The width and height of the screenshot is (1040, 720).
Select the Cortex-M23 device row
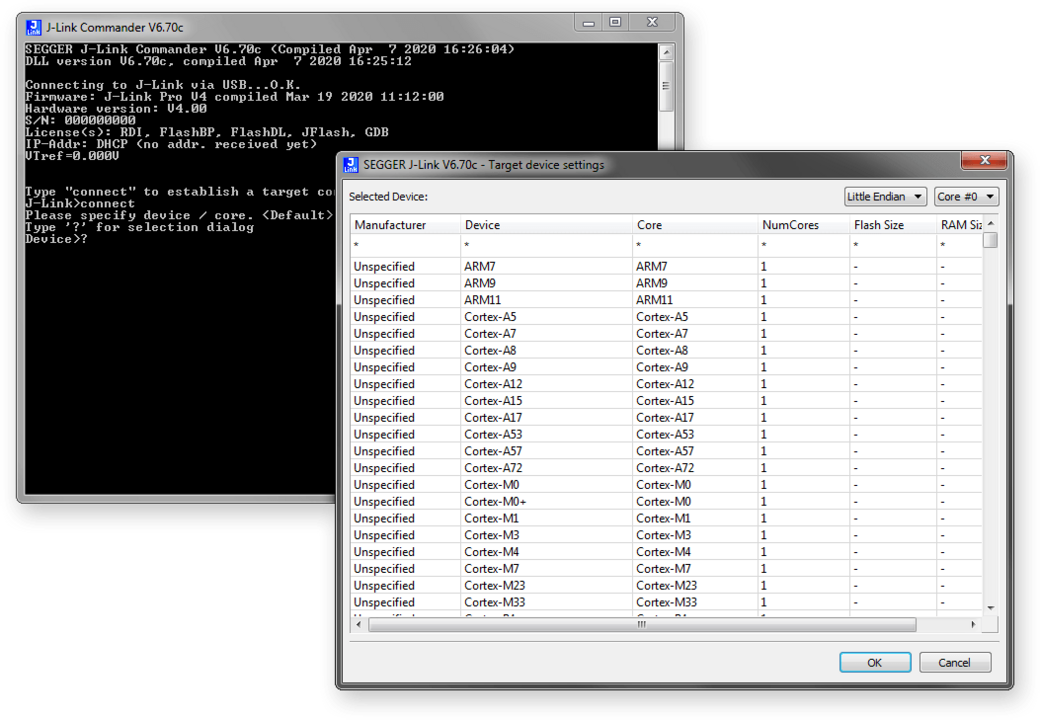666,585
